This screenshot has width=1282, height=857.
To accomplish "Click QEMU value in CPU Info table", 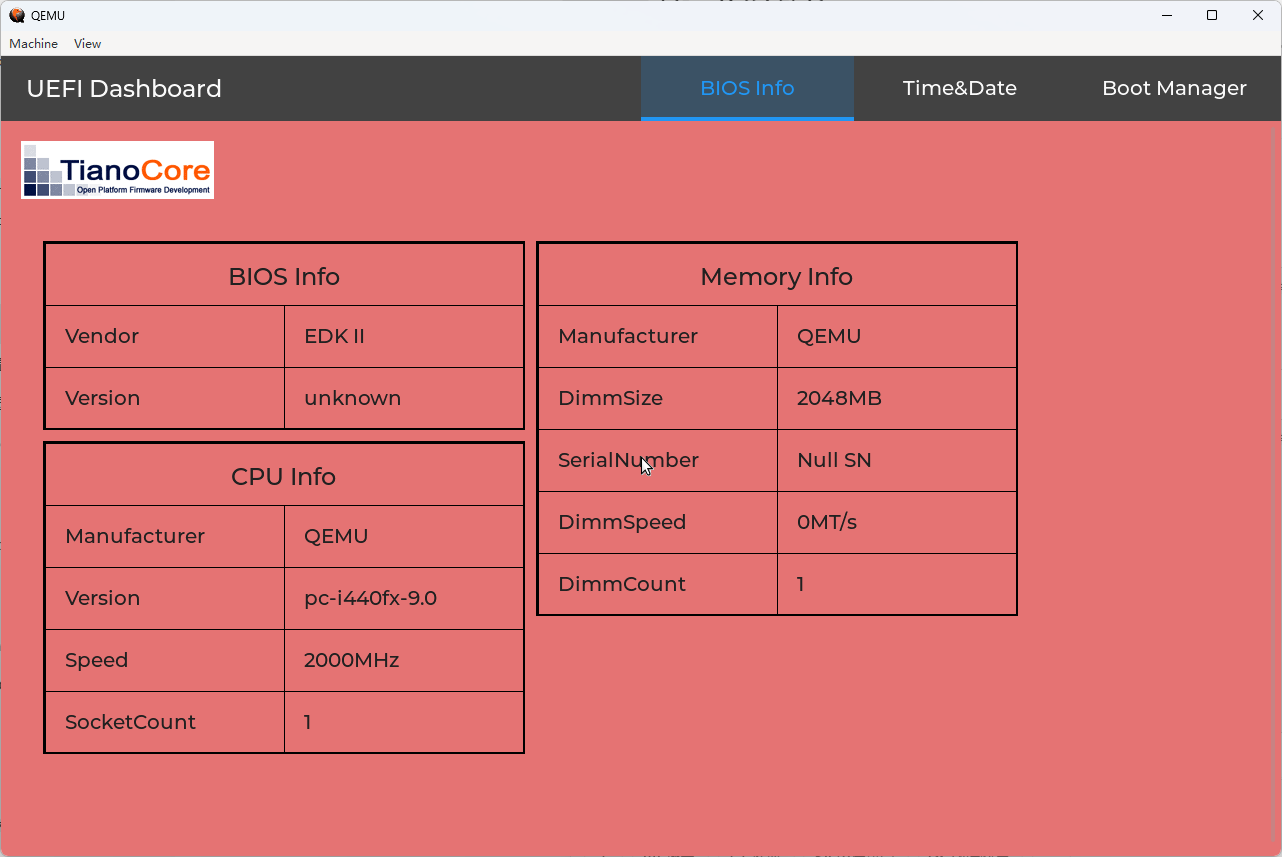I will (x=336, y=536).
